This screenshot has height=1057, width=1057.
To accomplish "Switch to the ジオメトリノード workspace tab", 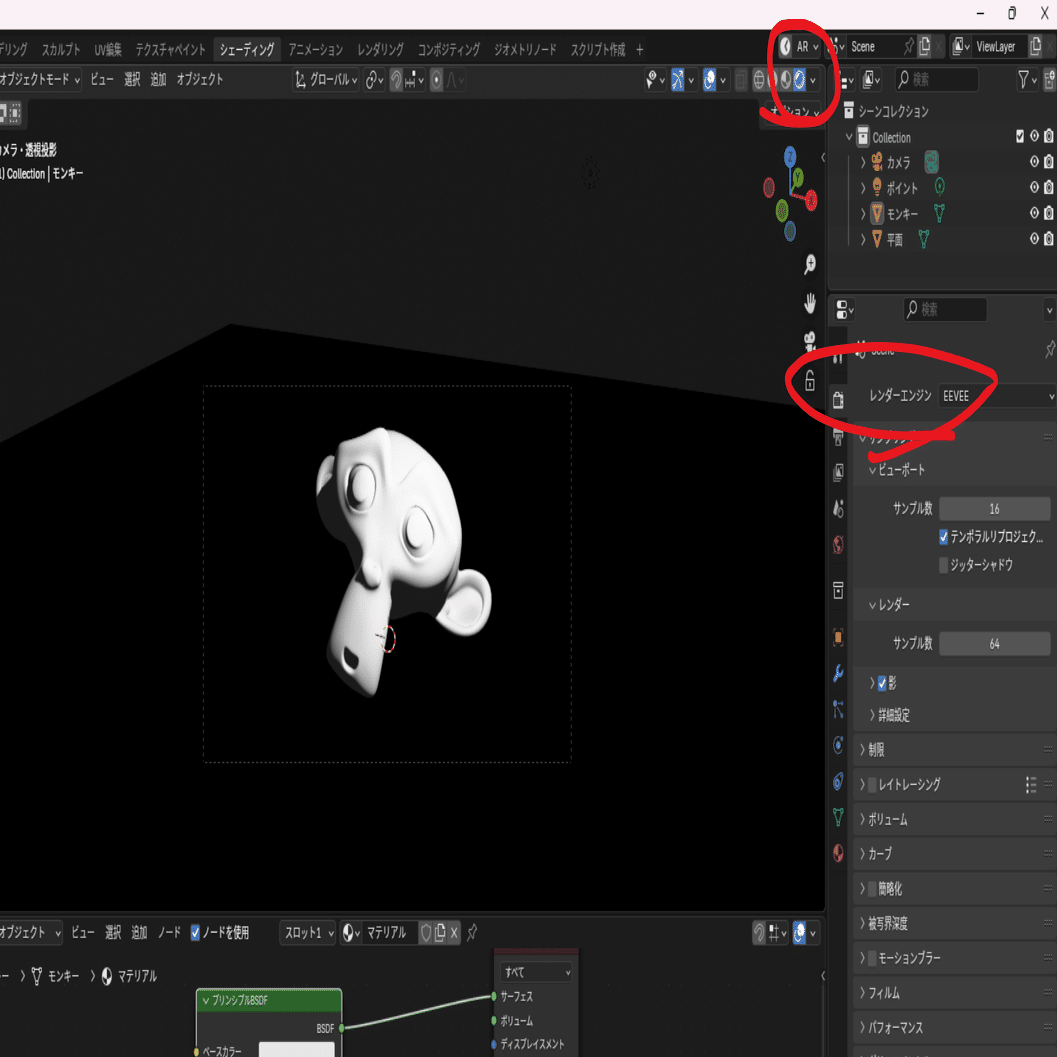I will point(525,49).
